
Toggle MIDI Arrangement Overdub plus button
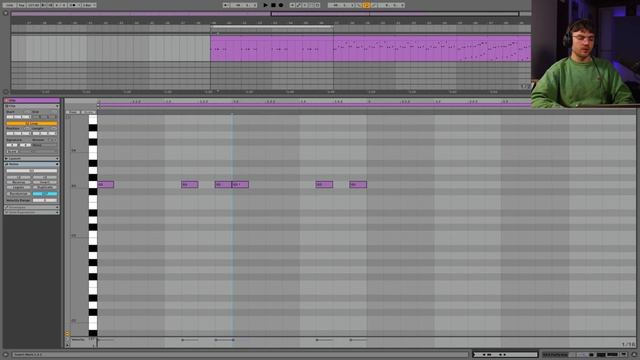point(292,5)
